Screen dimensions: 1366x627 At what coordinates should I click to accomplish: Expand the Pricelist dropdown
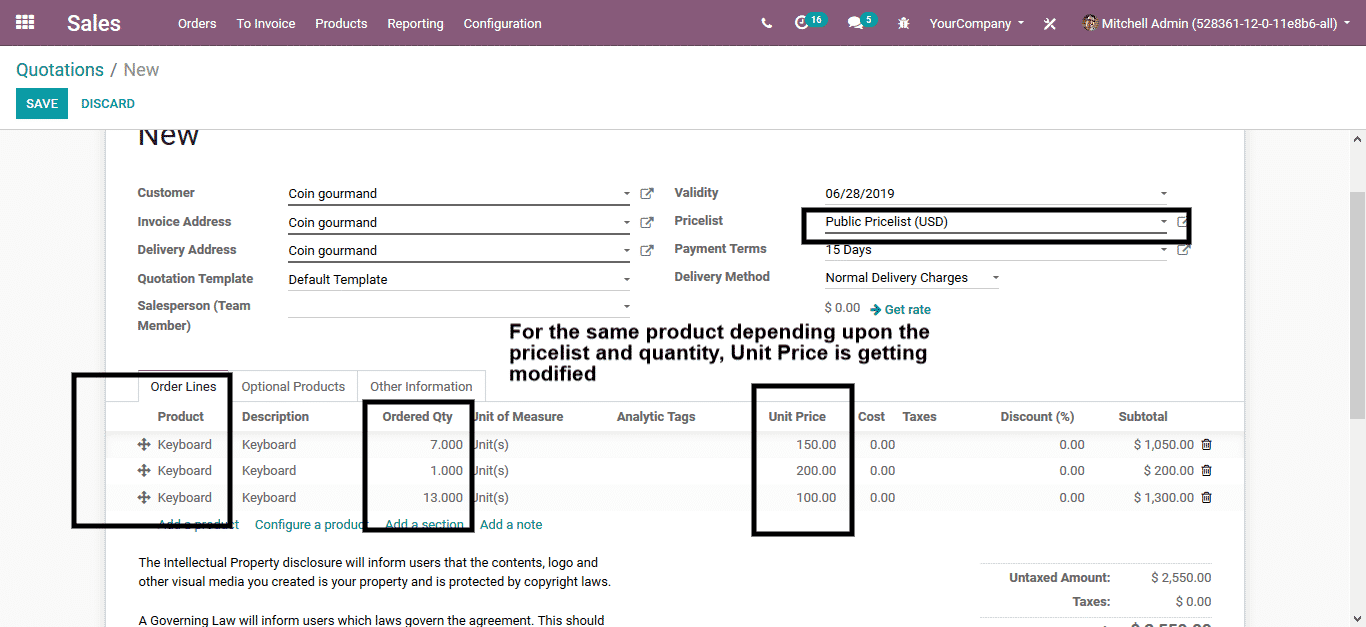pos(1163,222)
